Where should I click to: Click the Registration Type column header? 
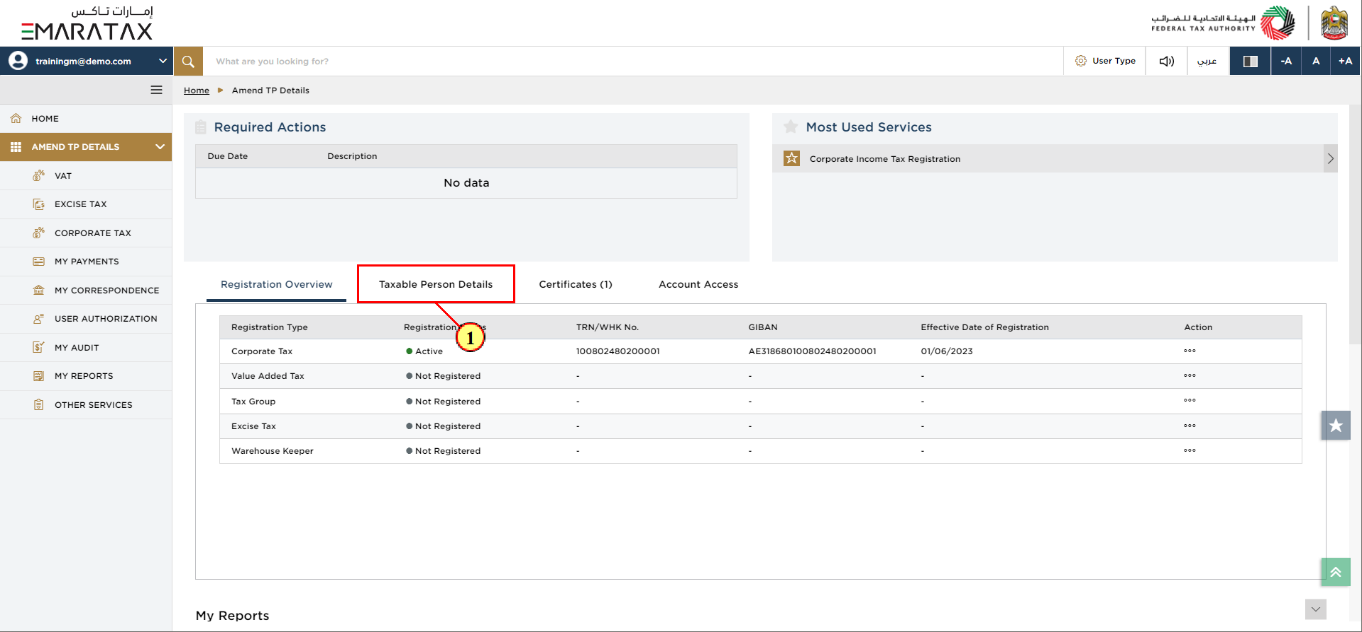tap(269, 327)
